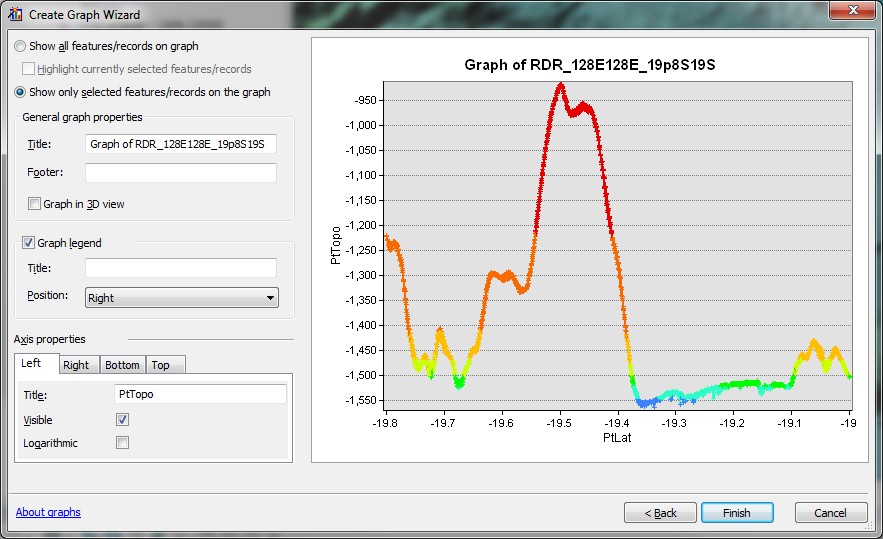Screen dimensions: 883x539
Task: Cancel the graph wizard
Action: (x=831, y=513)
